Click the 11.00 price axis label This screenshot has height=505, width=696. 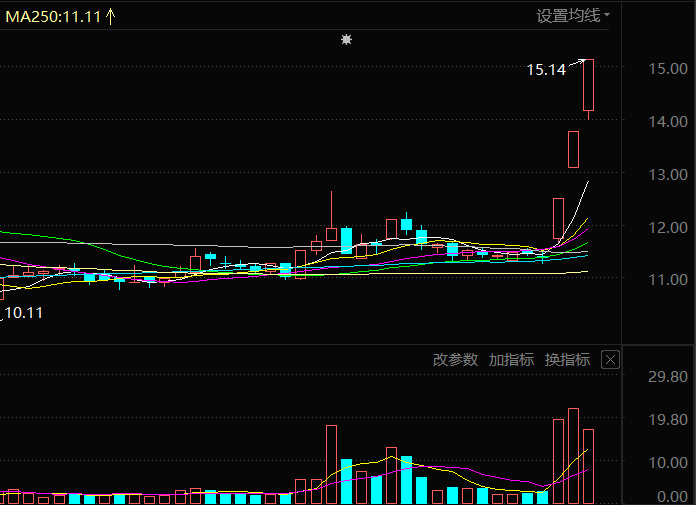point(668,280)
